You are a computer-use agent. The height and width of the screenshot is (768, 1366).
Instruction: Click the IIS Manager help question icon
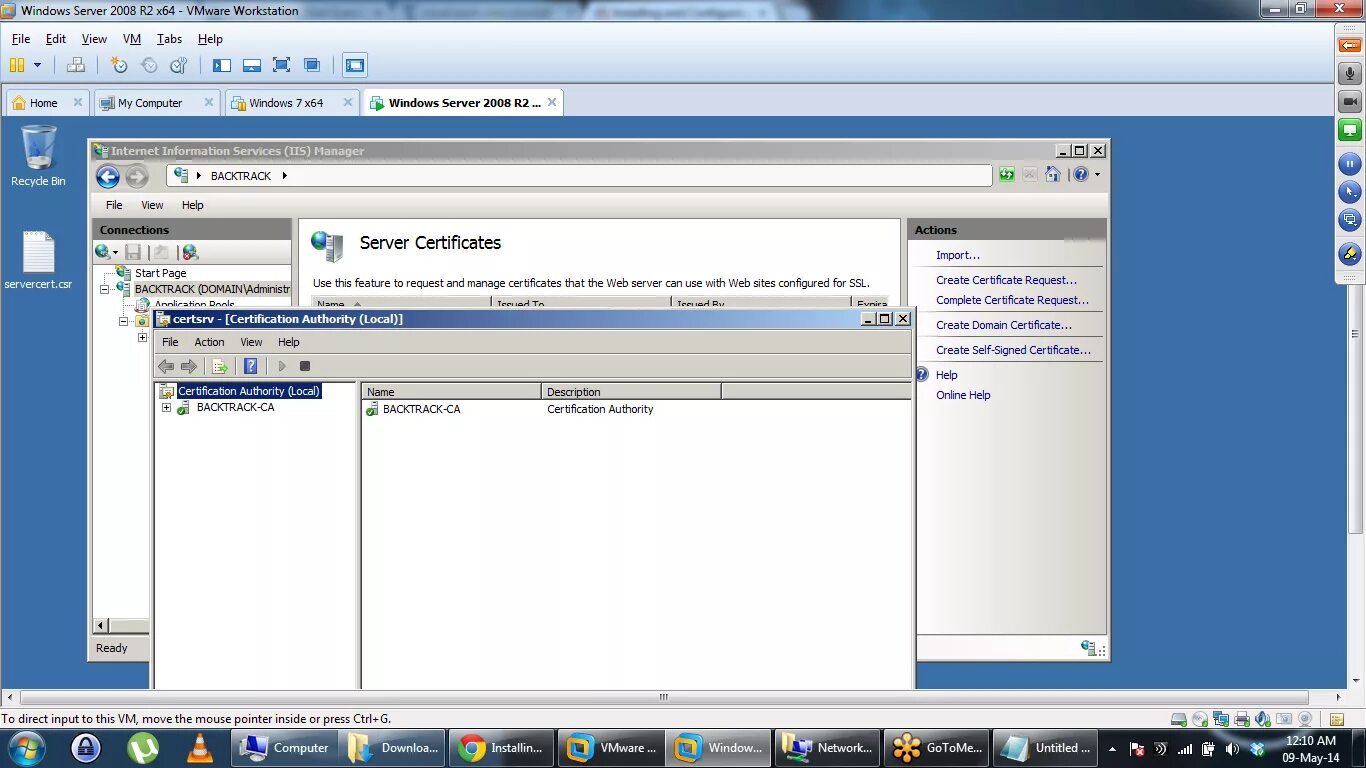pyautogui.click(x=1080, y=175)
